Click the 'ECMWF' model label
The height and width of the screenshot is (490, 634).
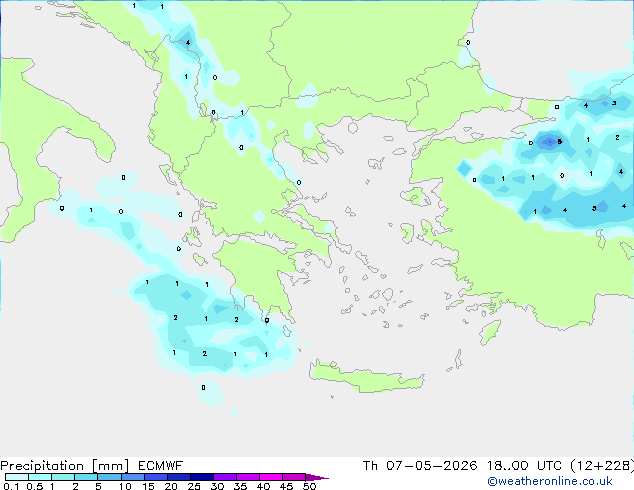click(161, 466)
